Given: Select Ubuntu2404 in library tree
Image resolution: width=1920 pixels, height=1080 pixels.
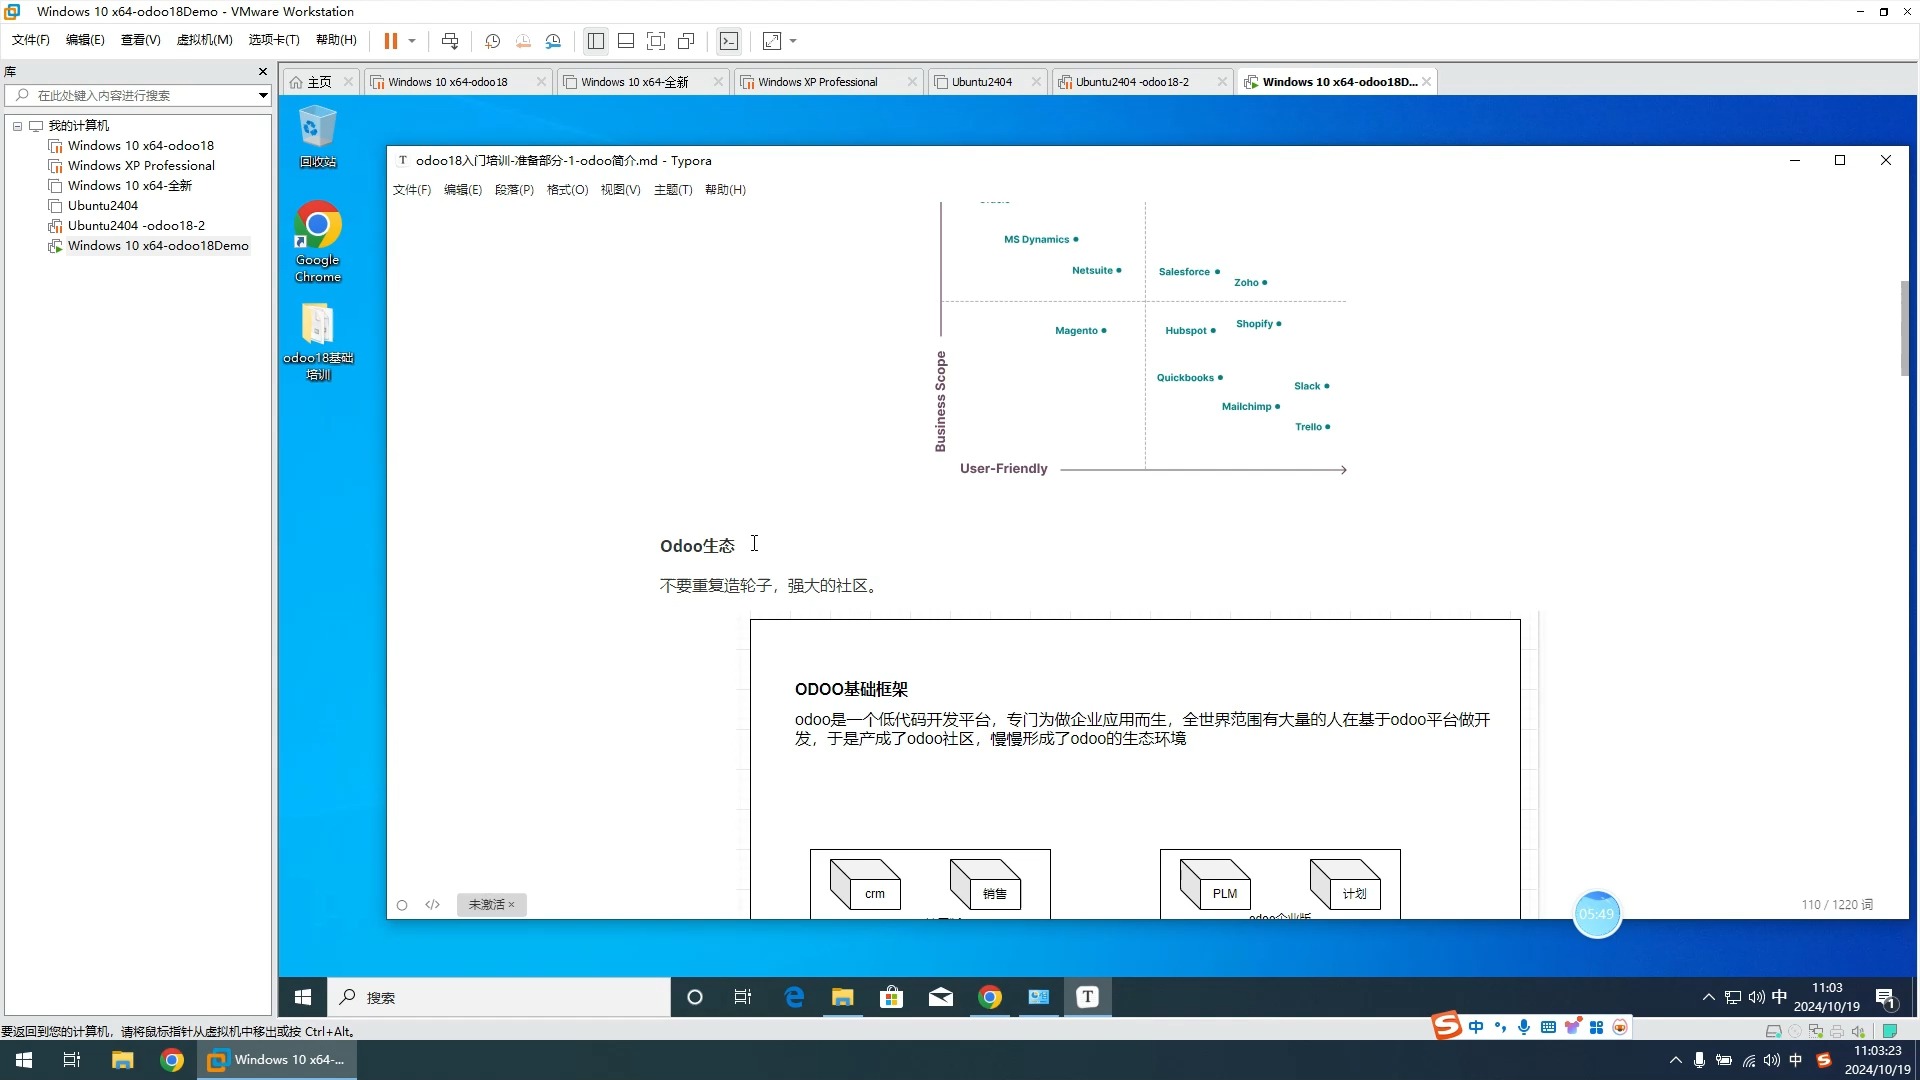Looking at the screenshot, I should [102, 206].
